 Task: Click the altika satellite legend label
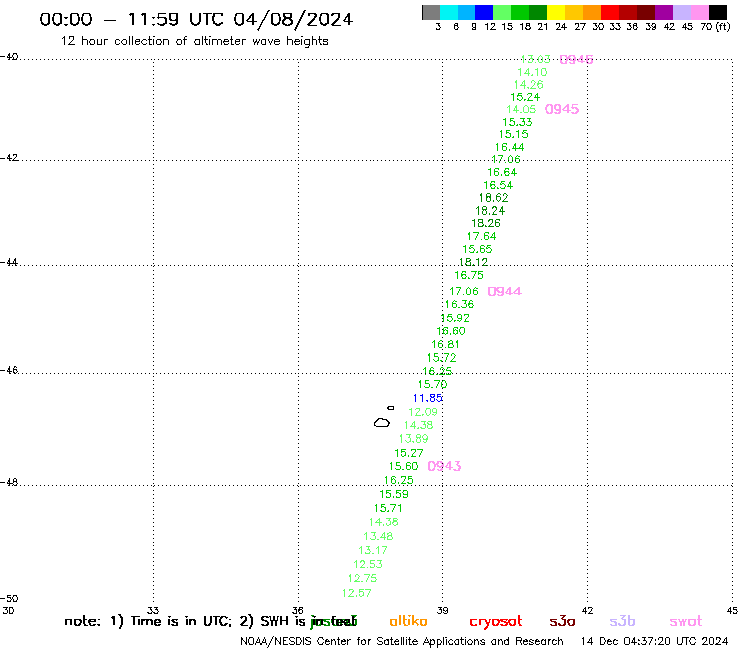click(x=408, y=621)
